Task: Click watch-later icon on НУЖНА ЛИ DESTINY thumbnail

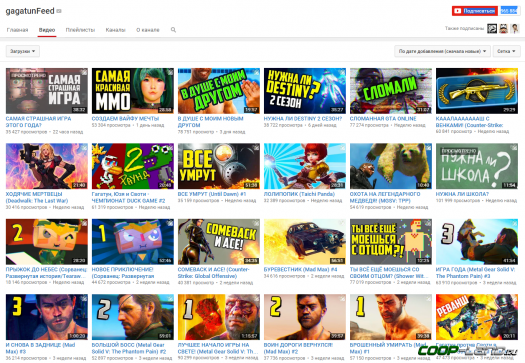Action: tap(342, 72)
